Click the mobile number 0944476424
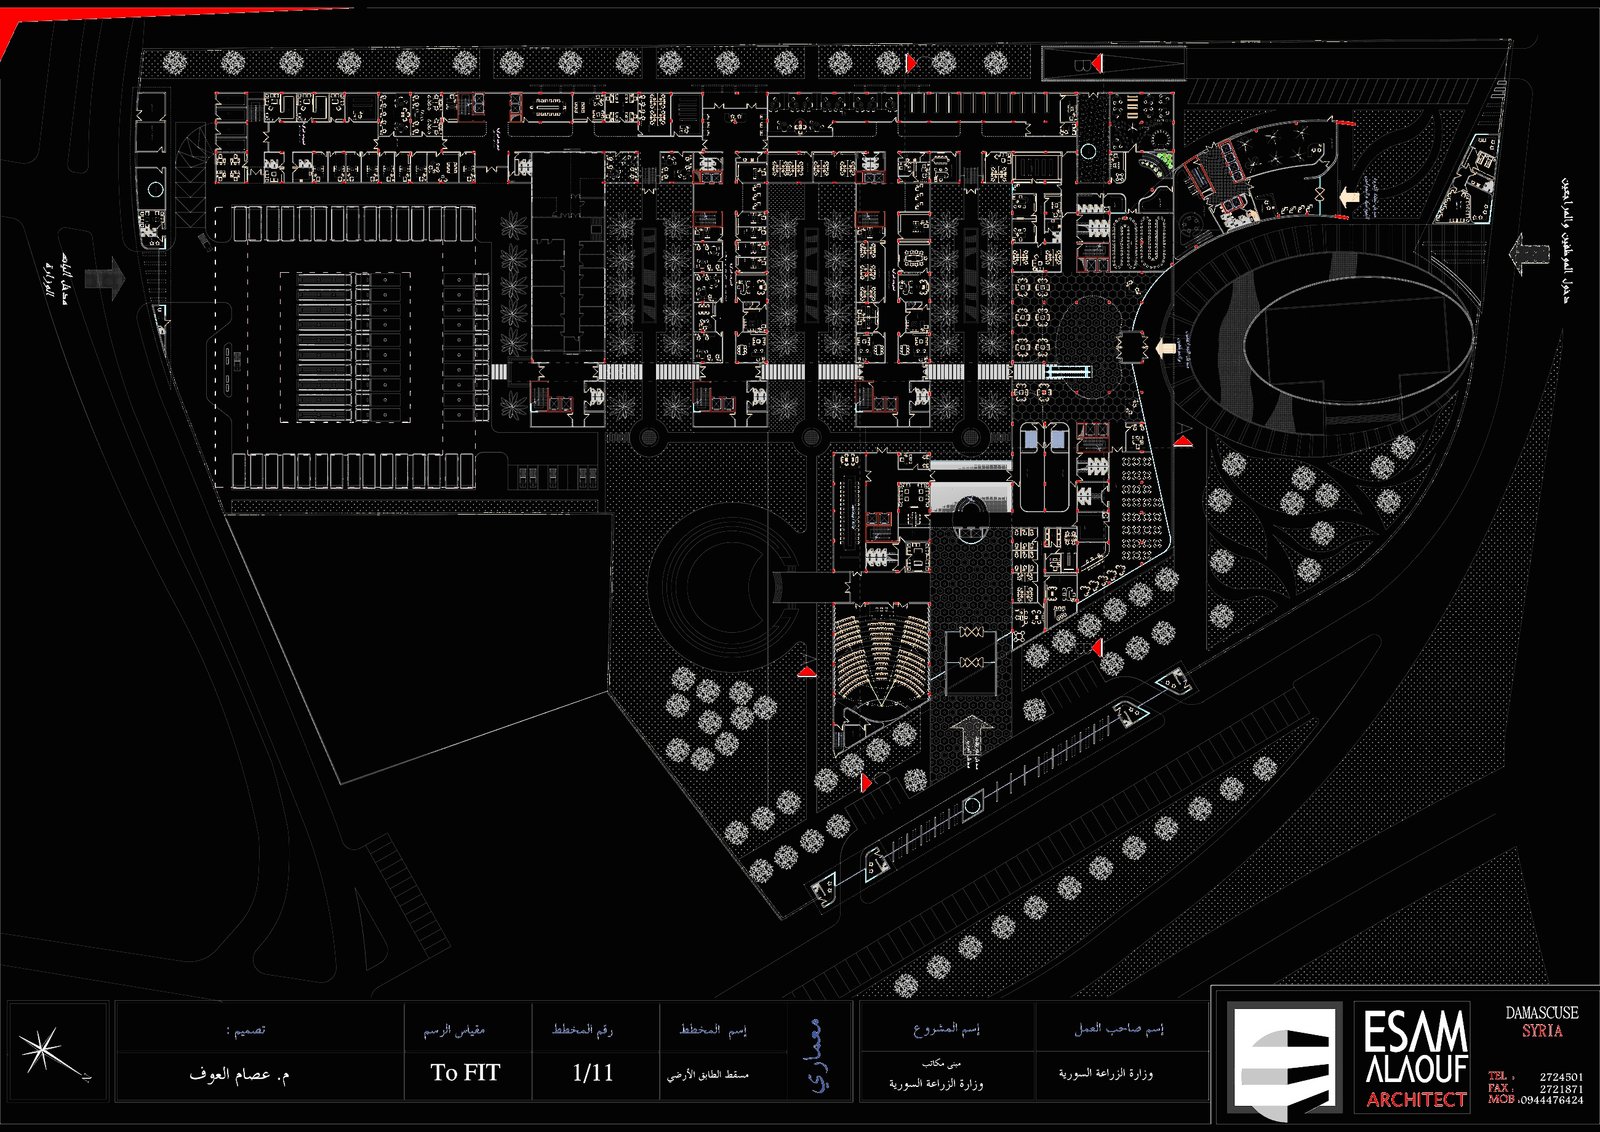The width and height of the screenshot is (1600, 1132). [1551, 1100]
